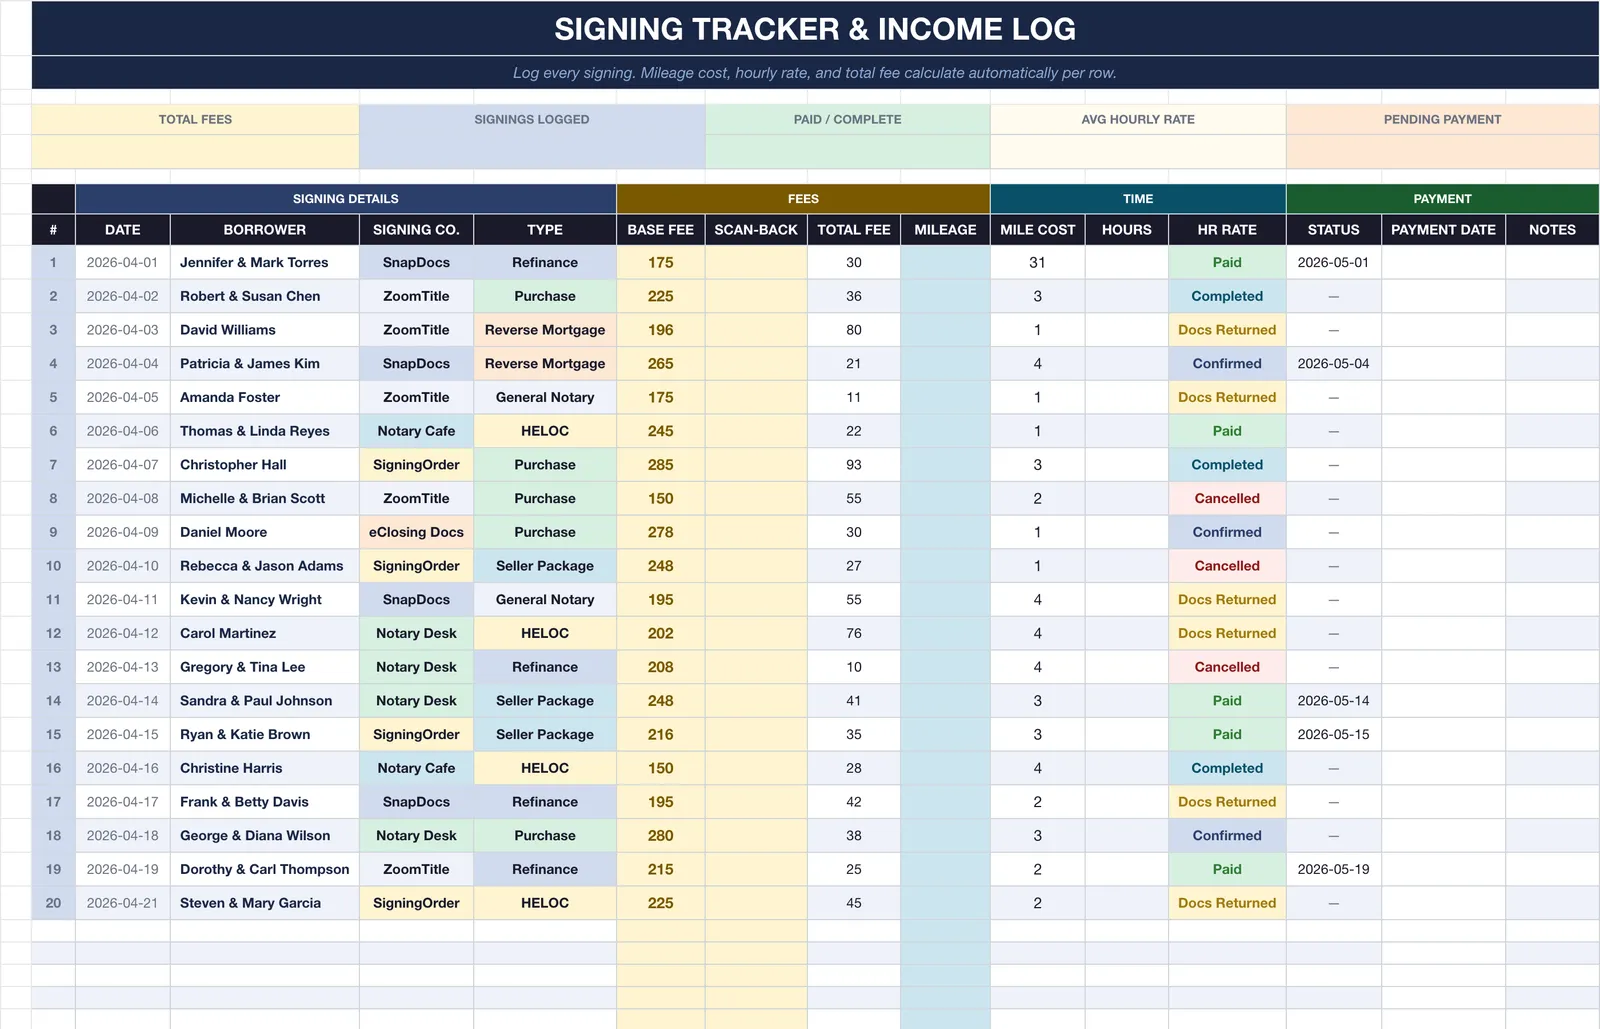Viewport: 1600px width, 1029px height.
Task: Select the NOTES column header
Action: pos(1552,230)
